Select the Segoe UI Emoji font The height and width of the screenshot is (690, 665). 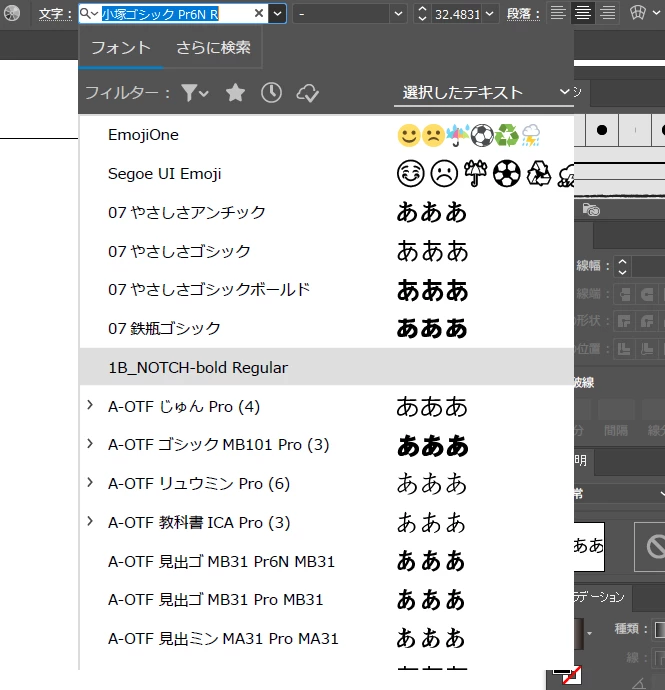coord(327,174)
